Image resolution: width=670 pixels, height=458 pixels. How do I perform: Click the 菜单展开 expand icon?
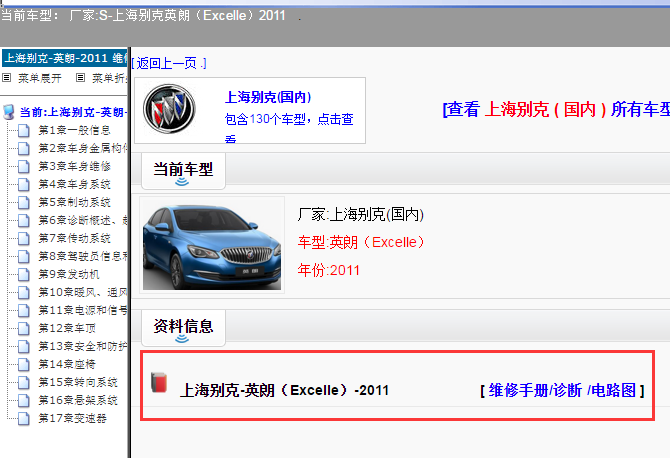click(7, 78)
